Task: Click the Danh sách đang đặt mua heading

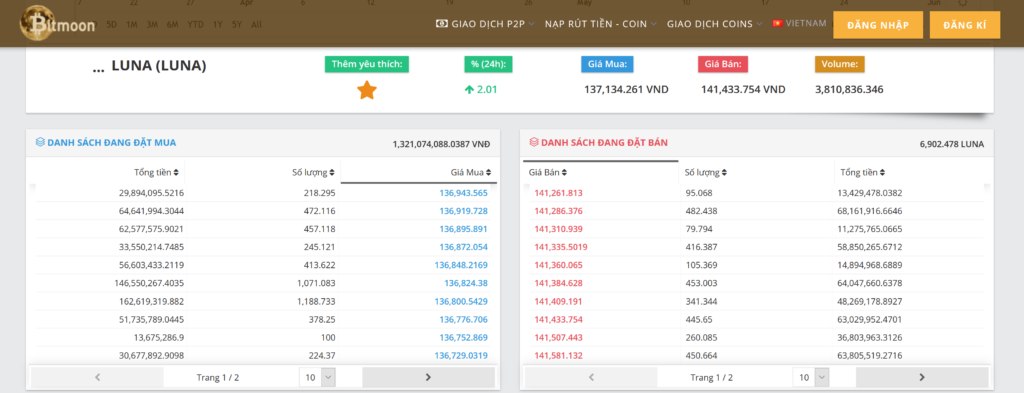Action: 111,142
